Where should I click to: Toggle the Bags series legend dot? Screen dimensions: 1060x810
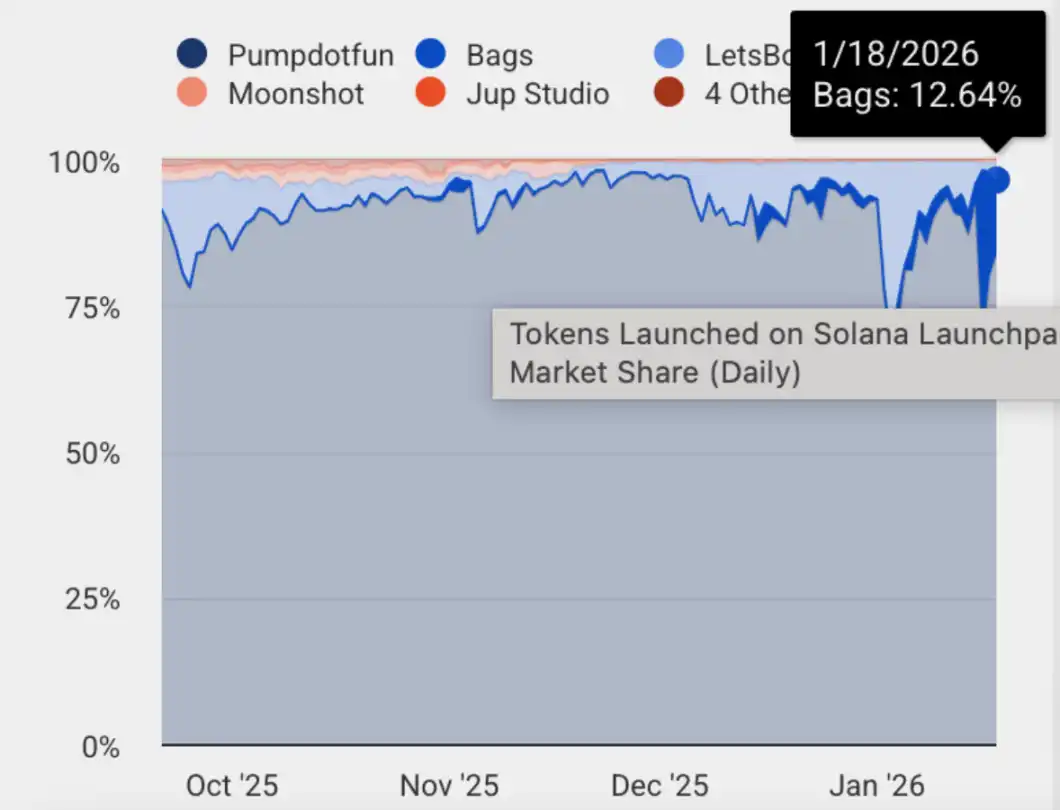(x=429, y=54)
